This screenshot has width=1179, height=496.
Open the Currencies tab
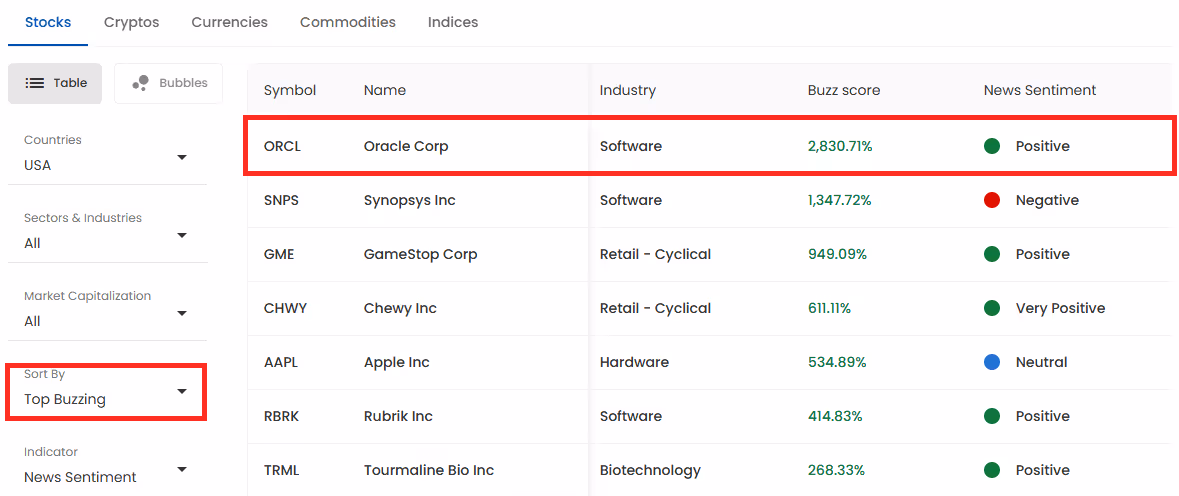point(229,23)
